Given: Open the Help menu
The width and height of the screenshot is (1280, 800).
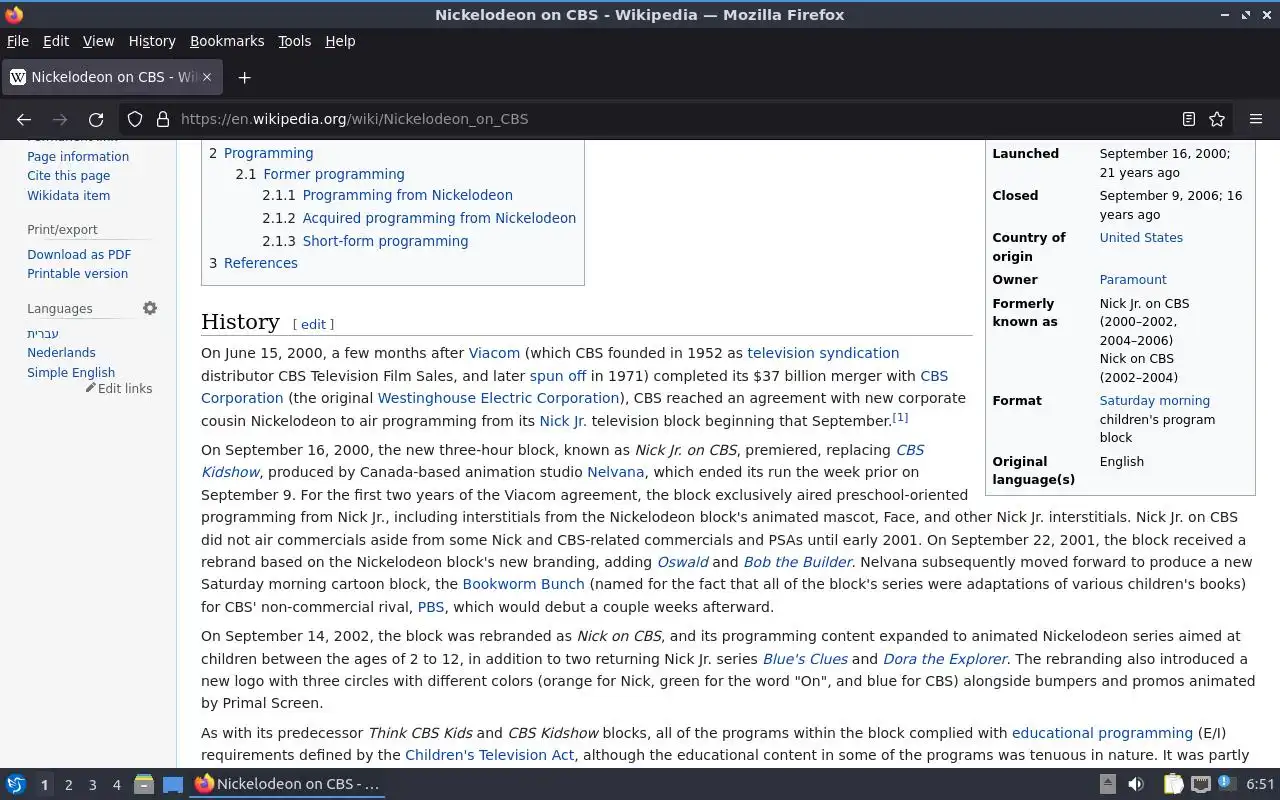Looking at the screenshot, I should click(340, 41).
